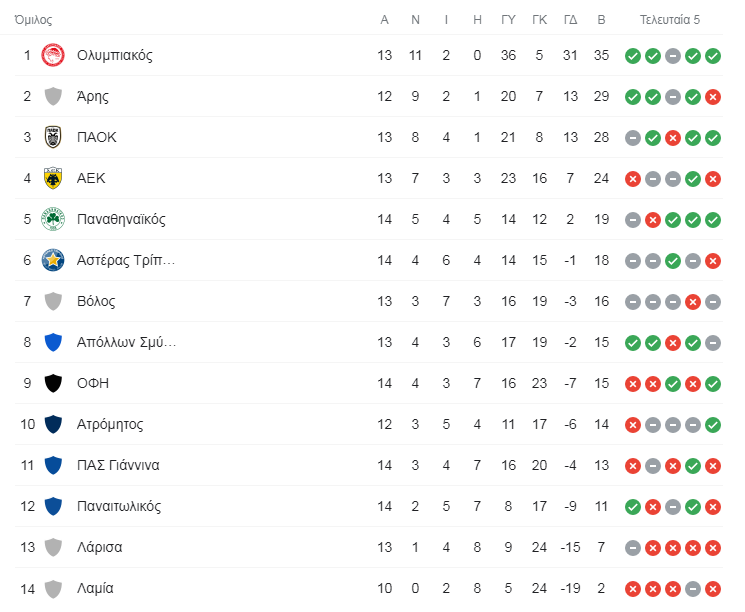This screenshot has width=745, height=612.
Task: Click the Παναθηναϊκός green shamrock logo
Action: (x=53, y=219)
